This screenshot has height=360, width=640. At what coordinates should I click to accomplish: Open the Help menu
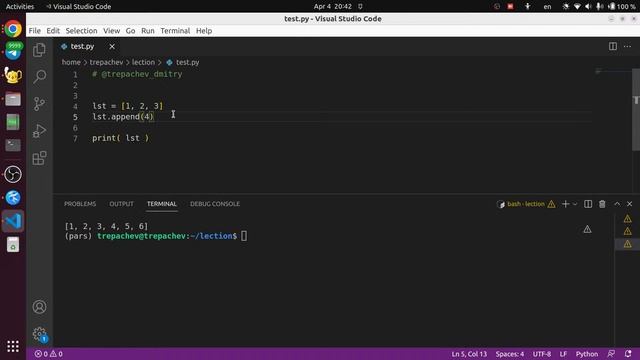click(204, 31)
